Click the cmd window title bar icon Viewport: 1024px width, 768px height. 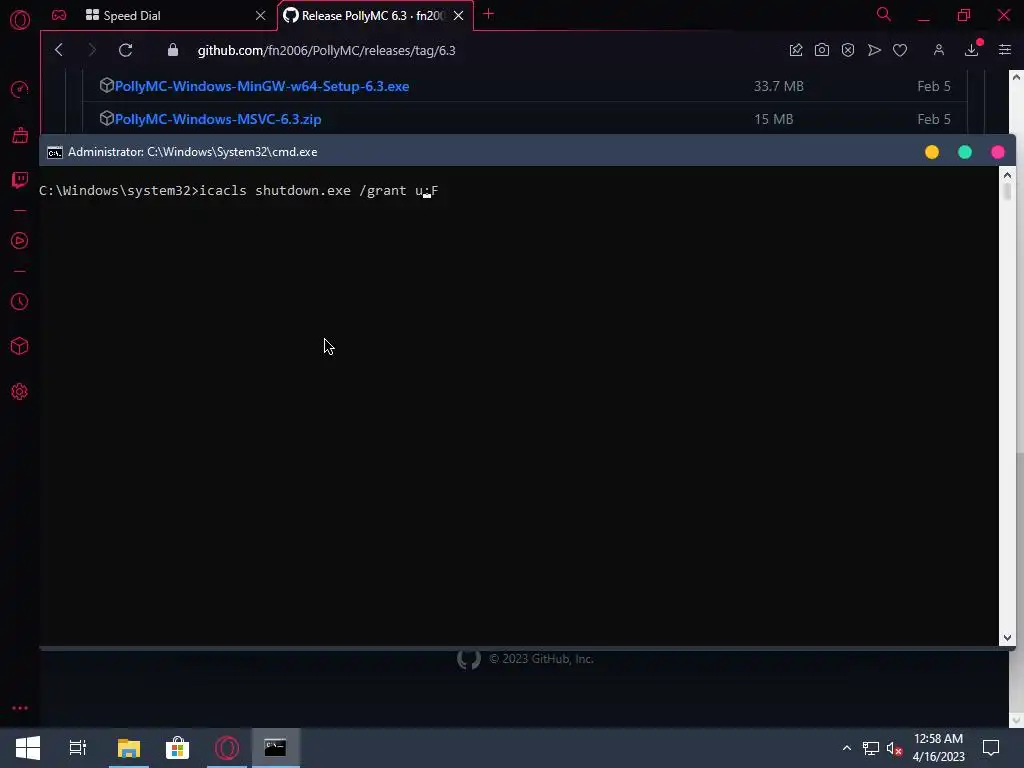55,152
